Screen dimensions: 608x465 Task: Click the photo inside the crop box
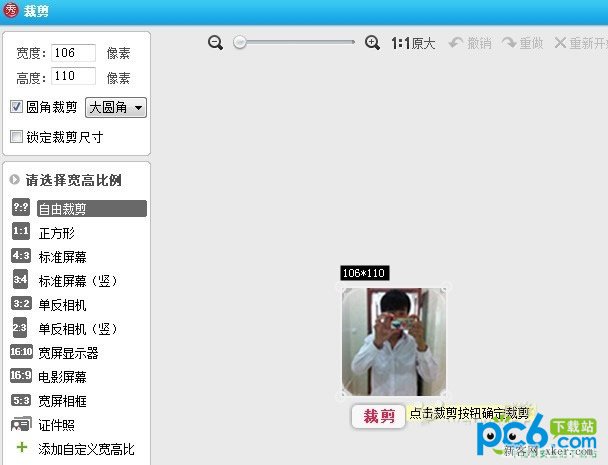(394, 342)
